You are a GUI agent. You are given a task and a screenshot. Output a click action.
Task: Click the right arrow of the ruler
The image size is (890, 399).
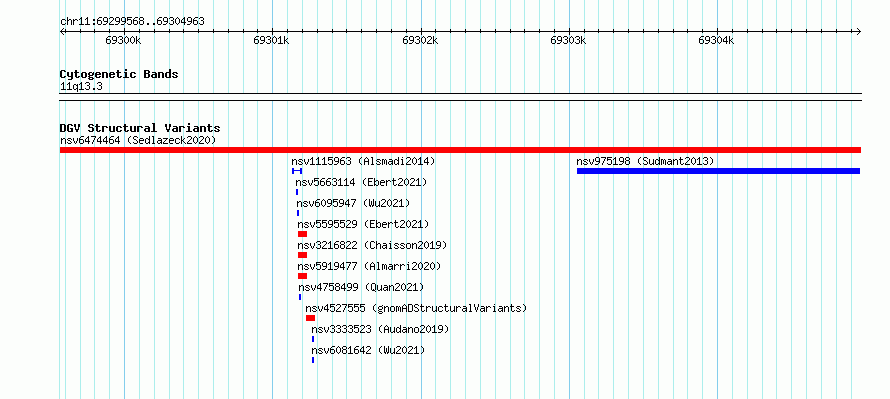pos(858,31)
